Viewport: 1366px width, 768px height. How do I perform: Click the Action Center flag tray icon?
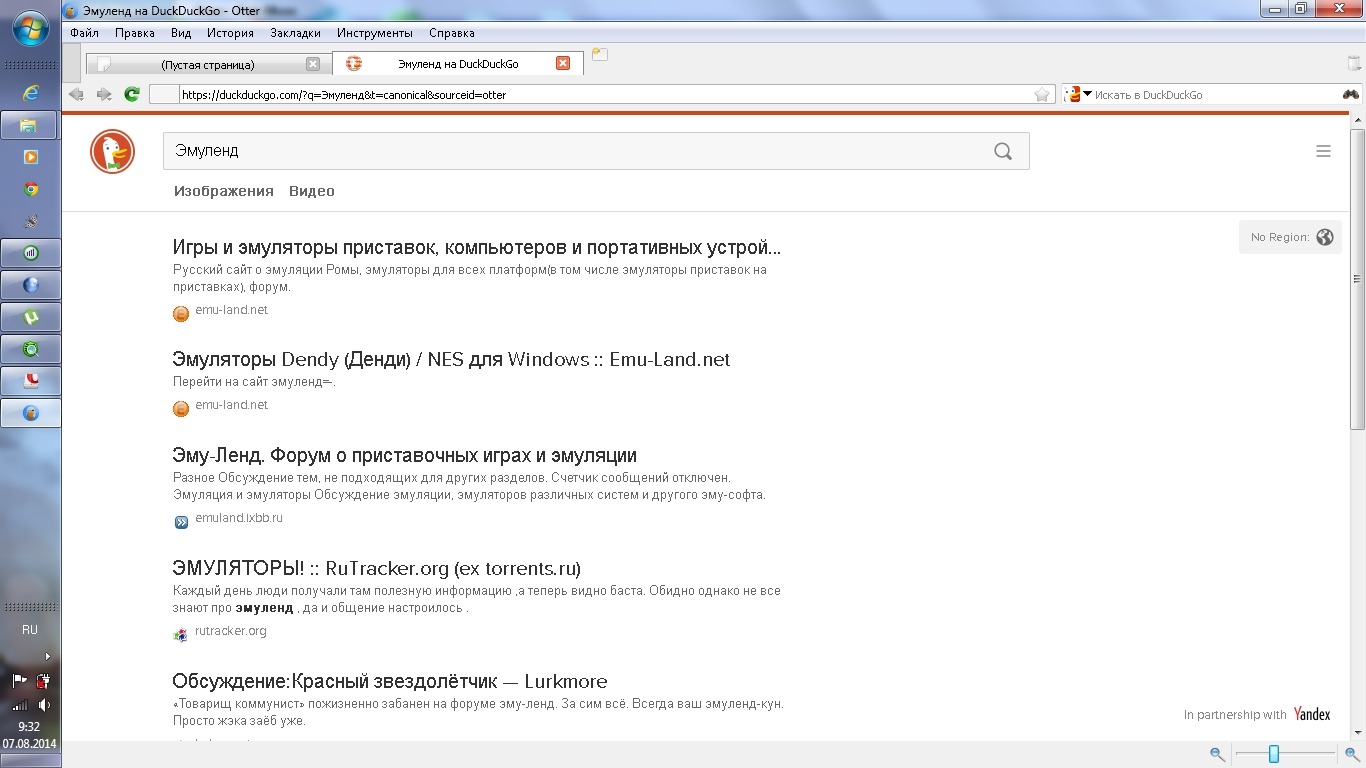[x=20, y=681]
